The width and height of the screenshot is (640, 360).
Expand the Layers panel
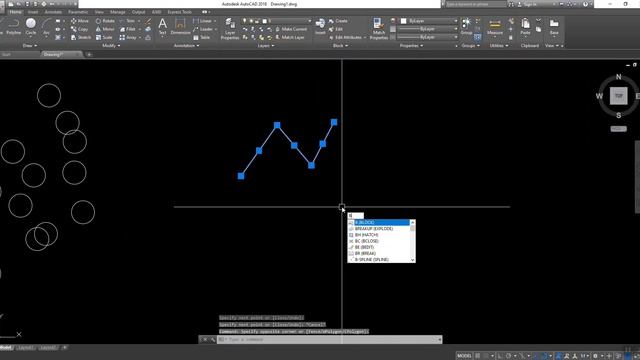tap(266, 46)
